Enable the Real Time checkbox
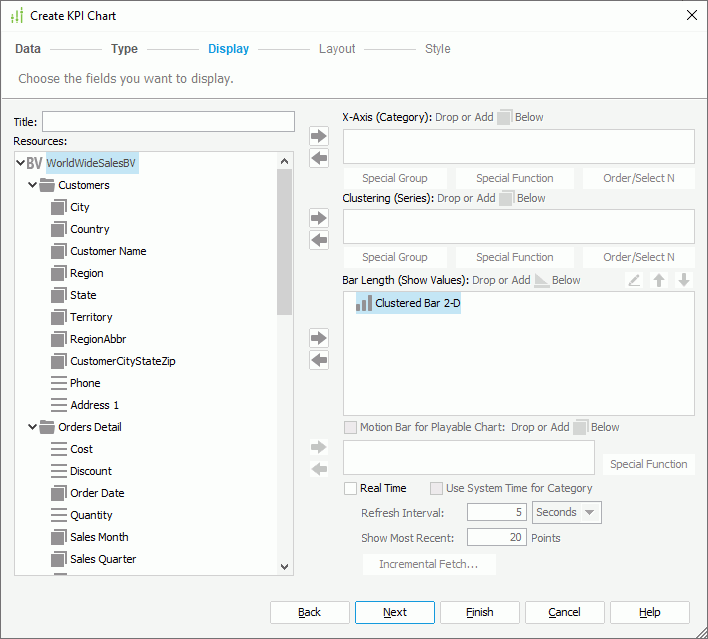 [350, 488]
